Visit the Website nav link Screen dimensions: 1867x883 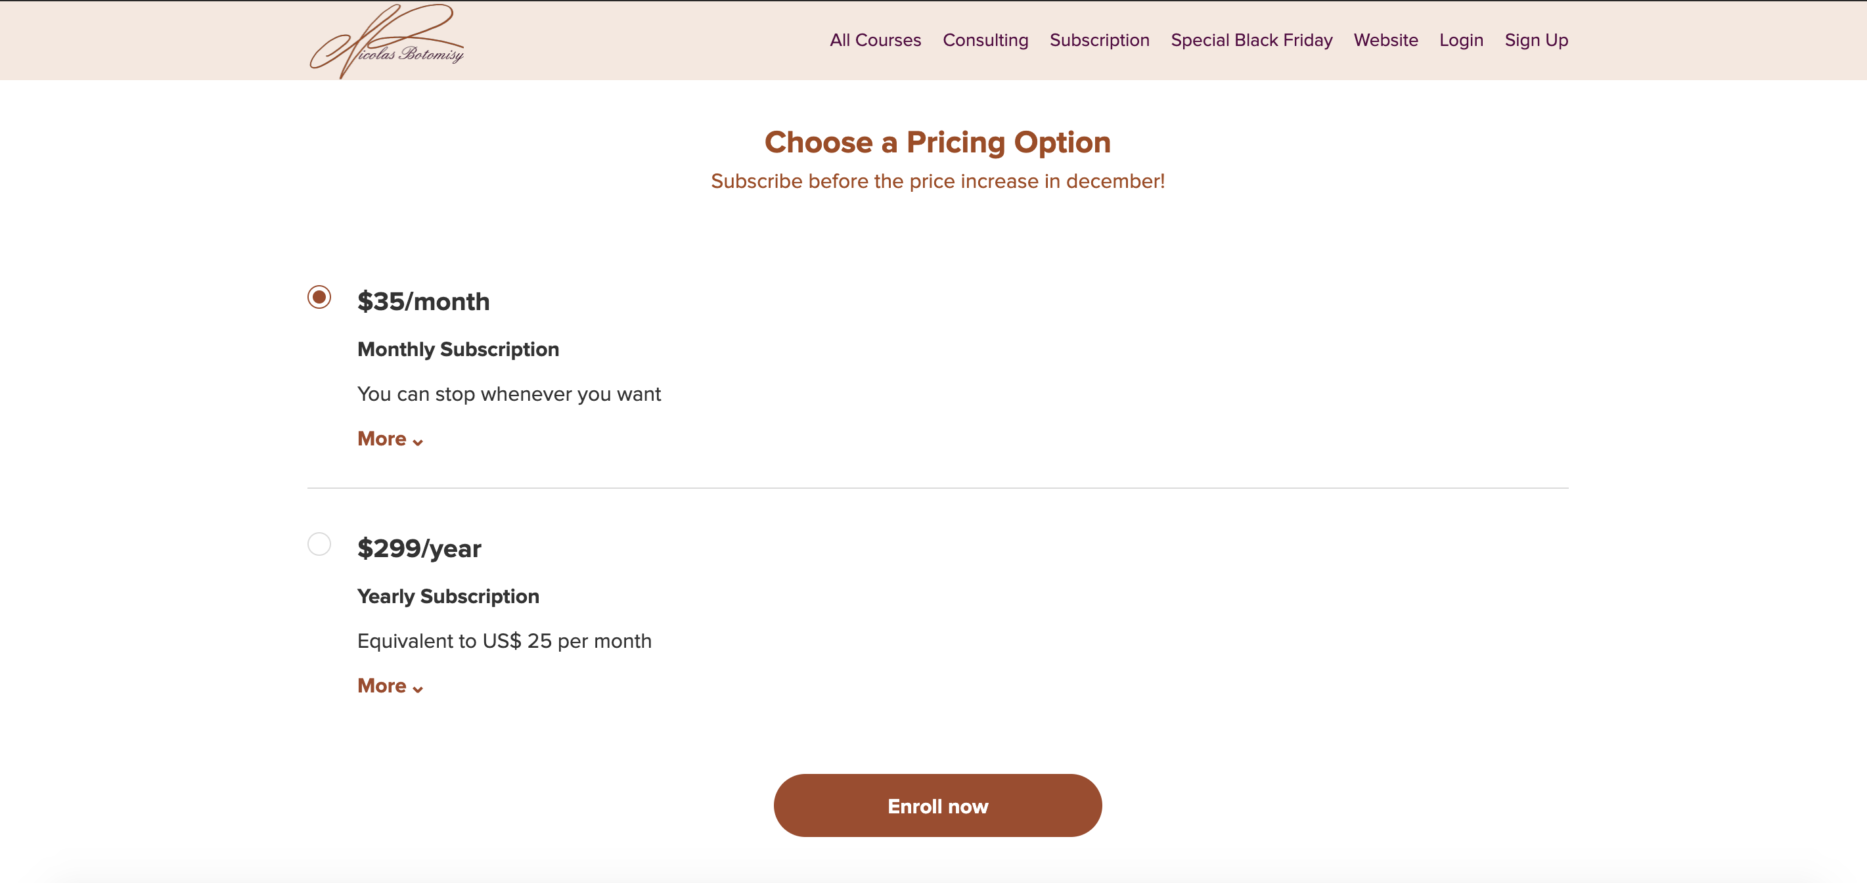pos(1385,40)
